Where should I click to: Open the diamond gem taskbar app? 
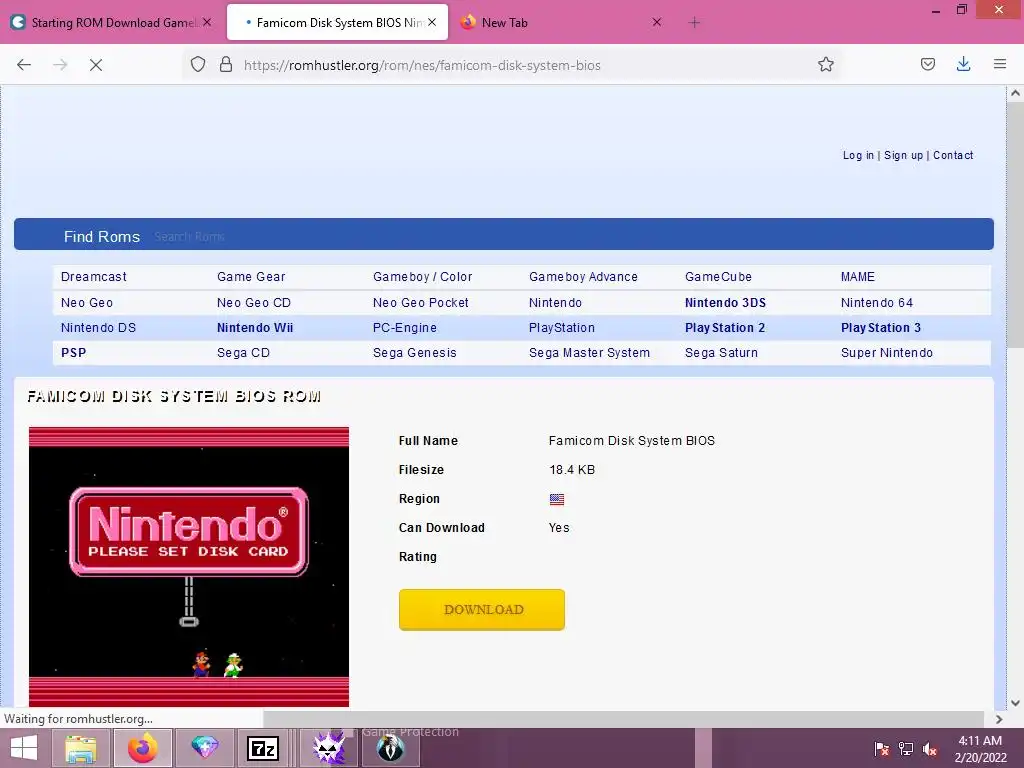pos(204,748)
